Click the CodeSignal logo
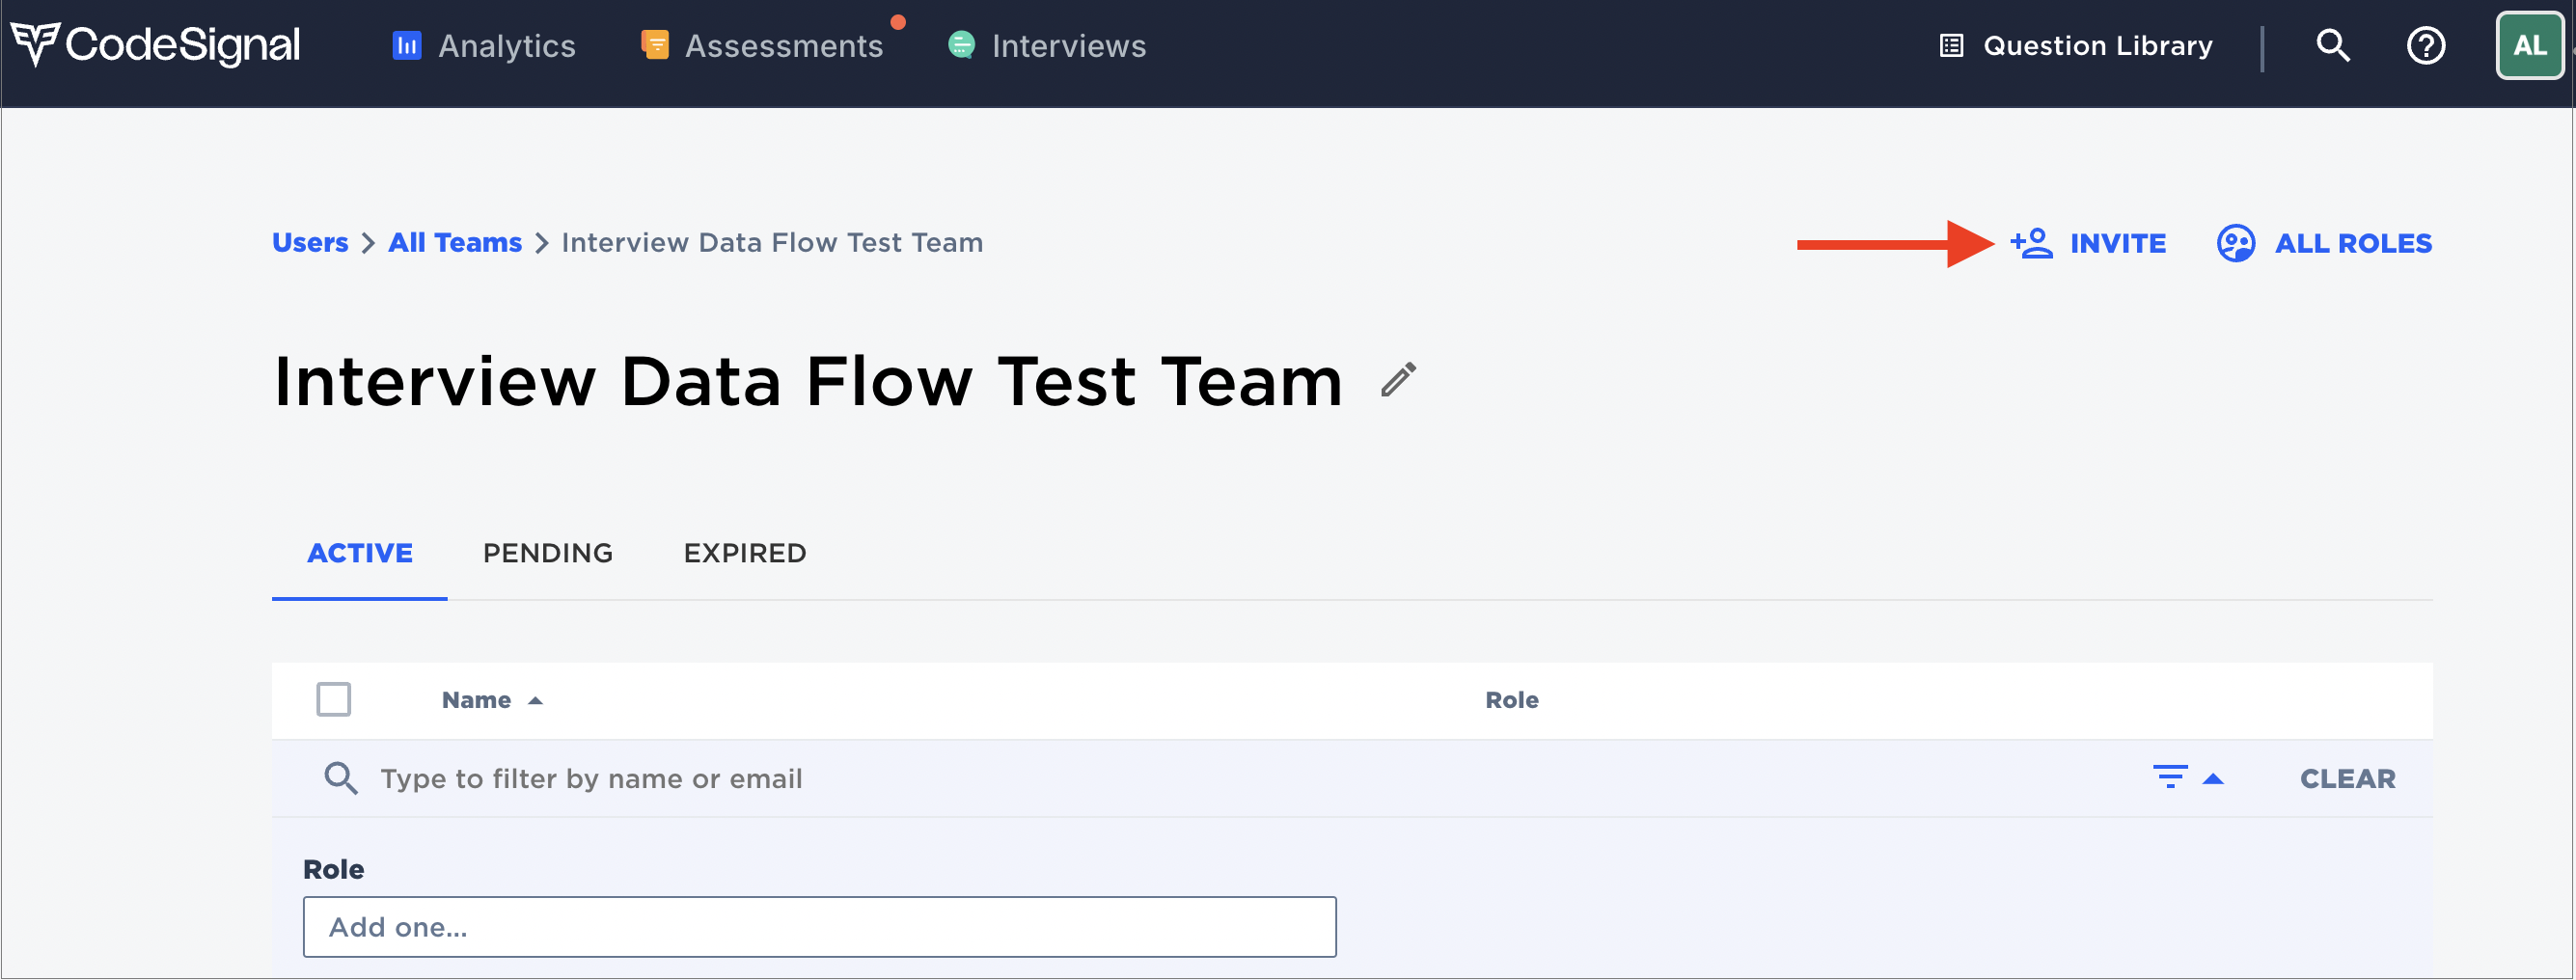The height and width of the screenshot is (980, 2576). pyautogui.click(x=156, y=45)
